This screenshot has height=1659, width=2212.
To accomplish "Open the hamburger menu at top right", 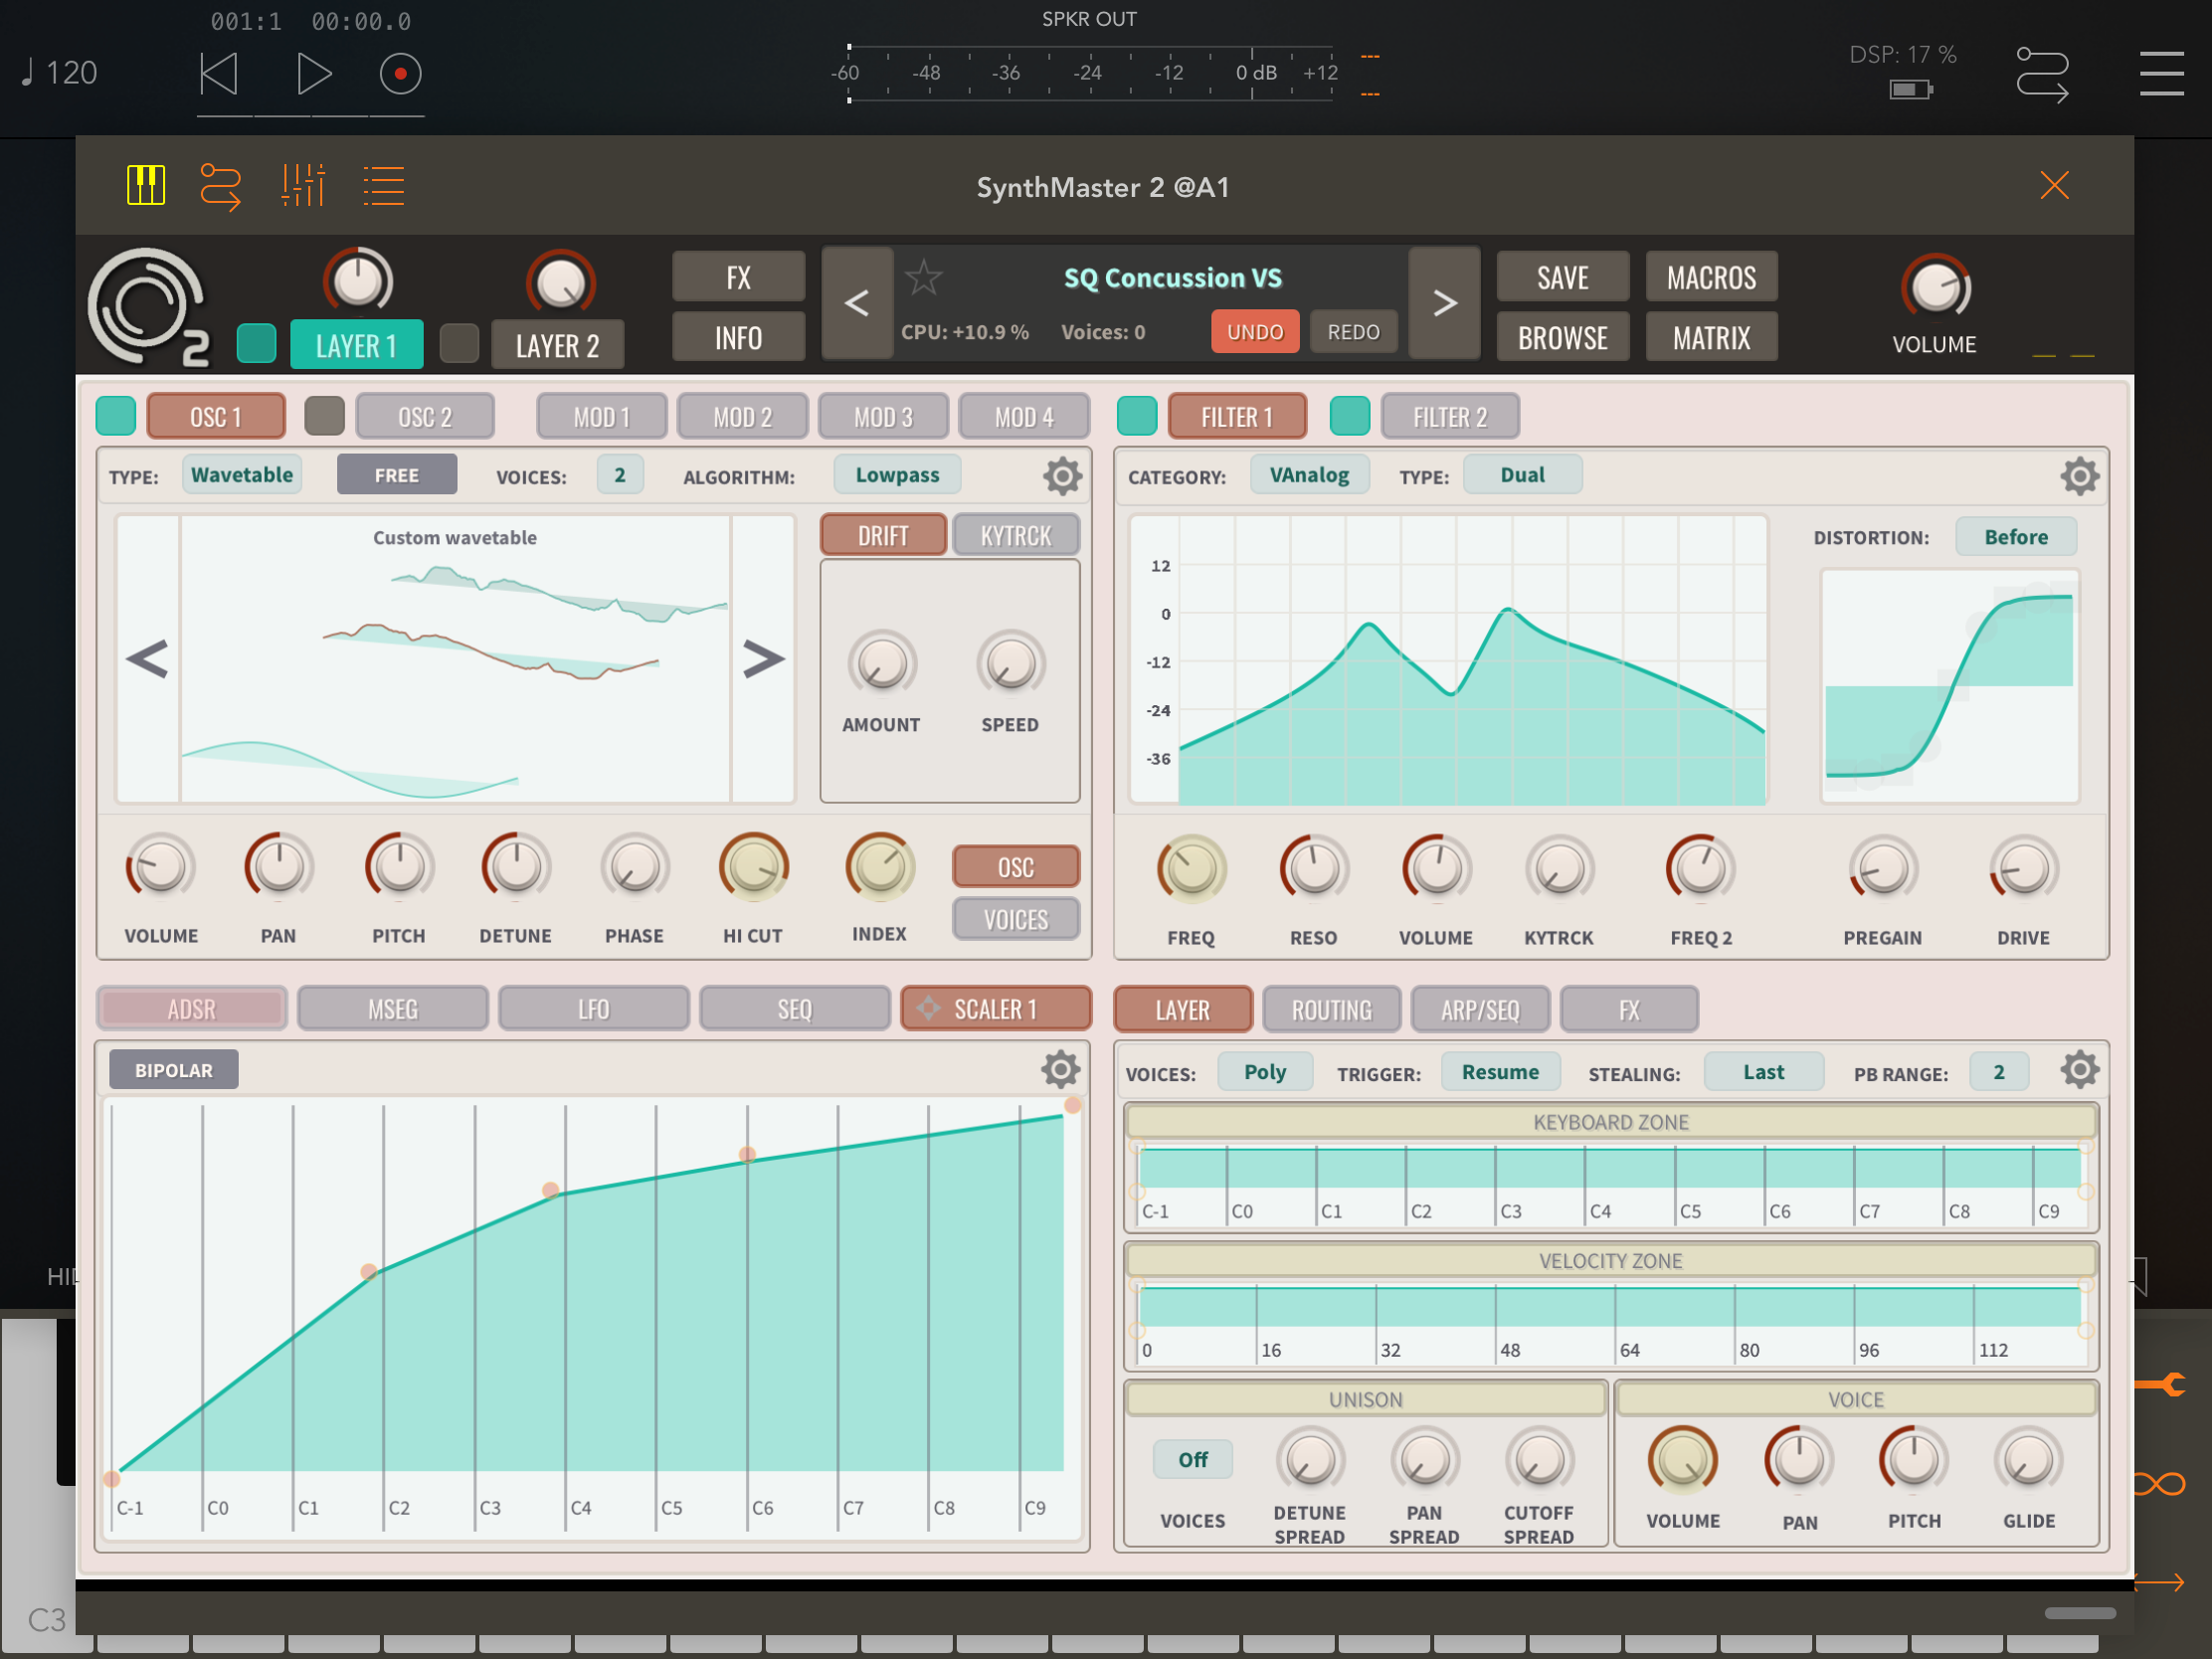I will pyautogui.click(x=2161, y=74).
